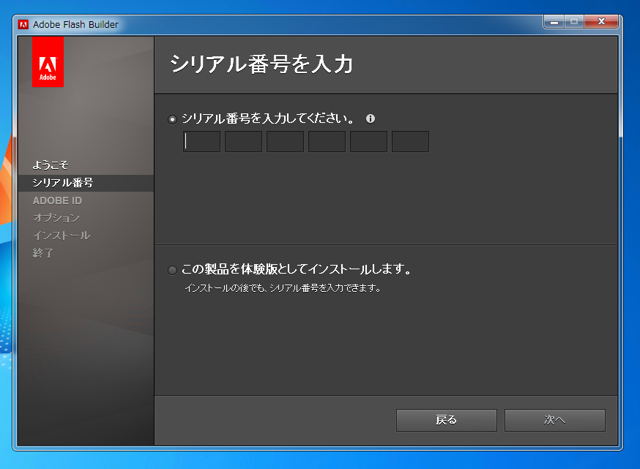Focus the second serial number field

click(243, 142)
